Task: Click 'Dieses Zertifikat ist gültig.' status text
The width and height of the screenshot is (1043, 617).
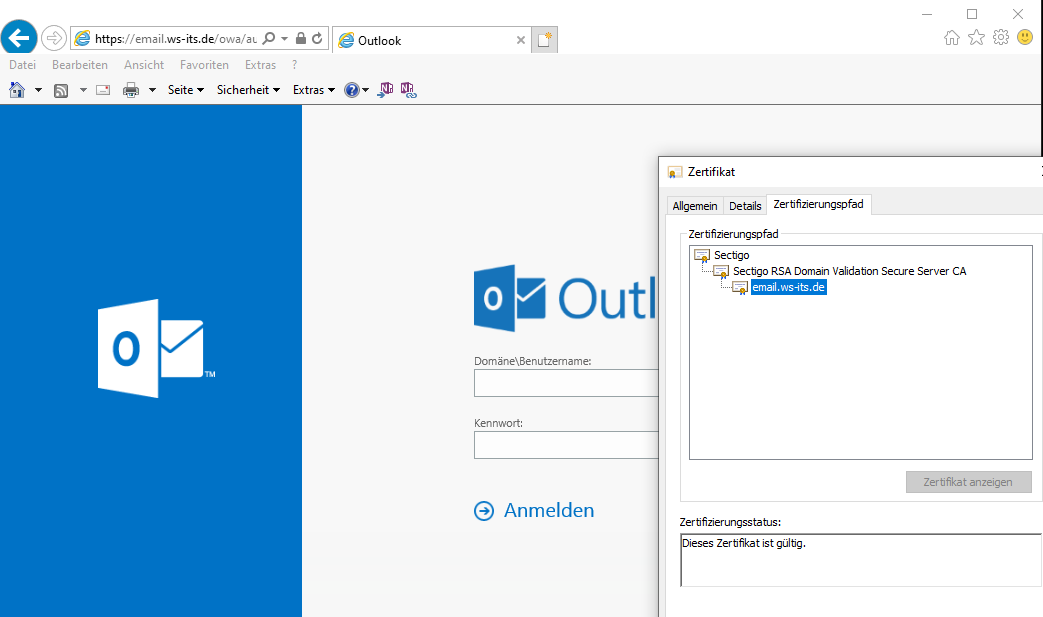Action: tap(744, 543)
